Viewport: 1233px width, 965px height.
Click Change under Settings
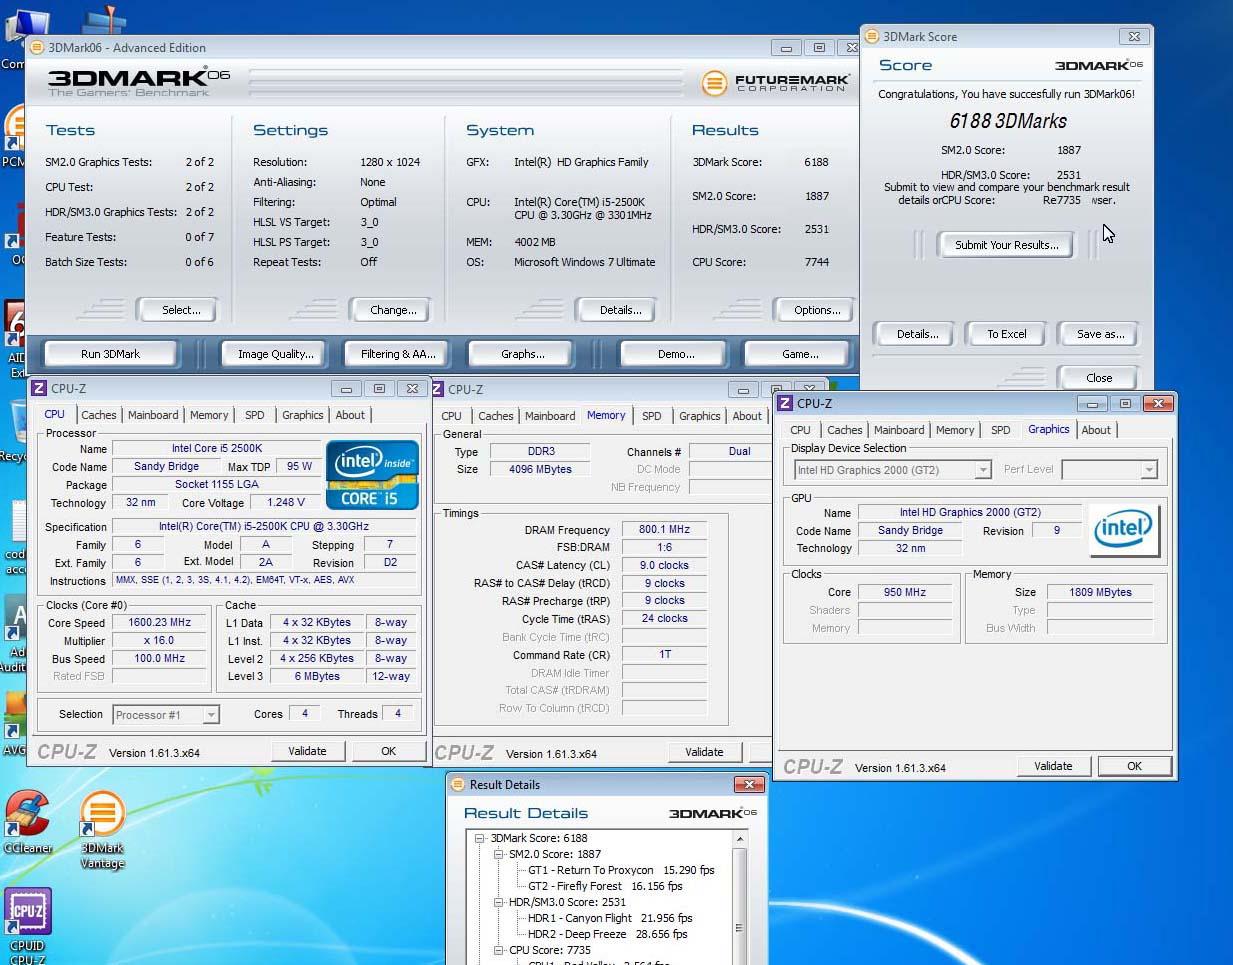pos(393,310)
